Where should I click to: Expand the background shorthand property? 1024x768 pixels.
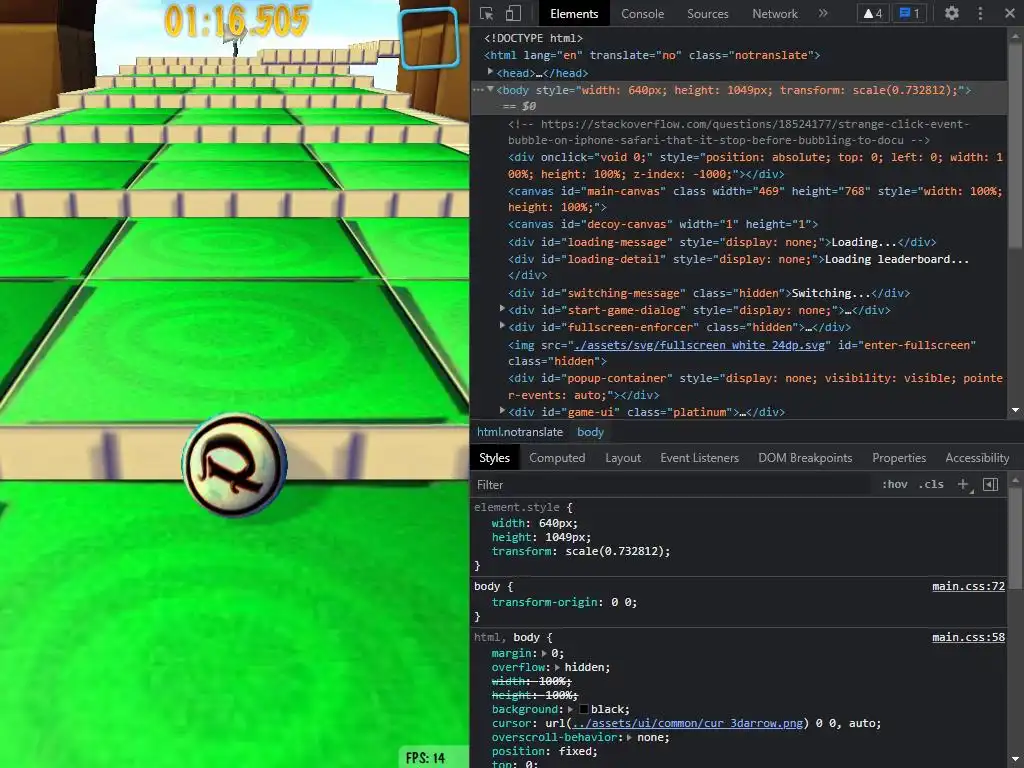coord(571,709)
